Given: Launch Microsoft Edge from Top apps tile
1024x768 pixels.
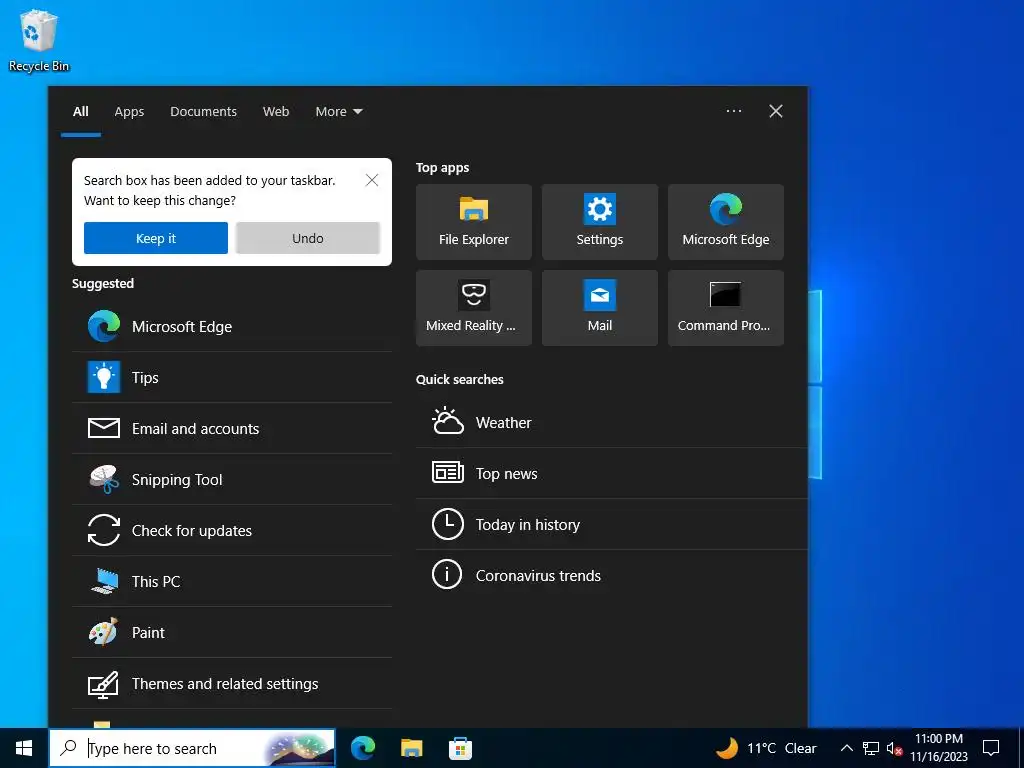Looking at the screenshot, I should (x=726, y=222).
